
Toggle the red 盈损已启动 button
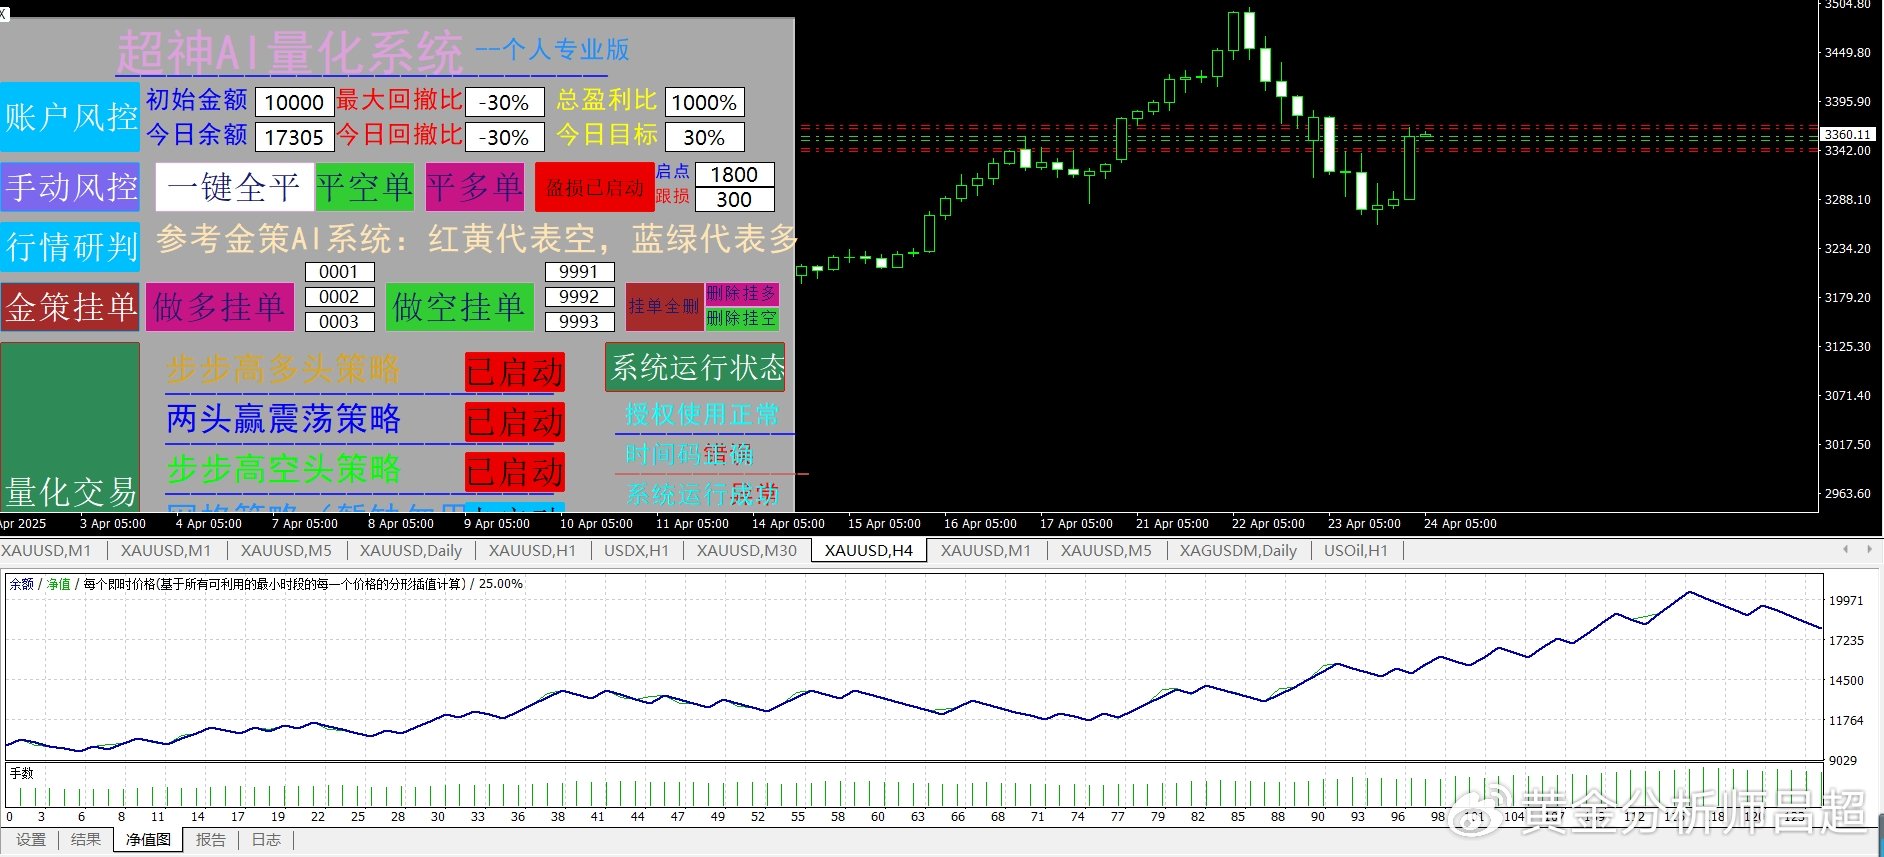pos(595,187)
